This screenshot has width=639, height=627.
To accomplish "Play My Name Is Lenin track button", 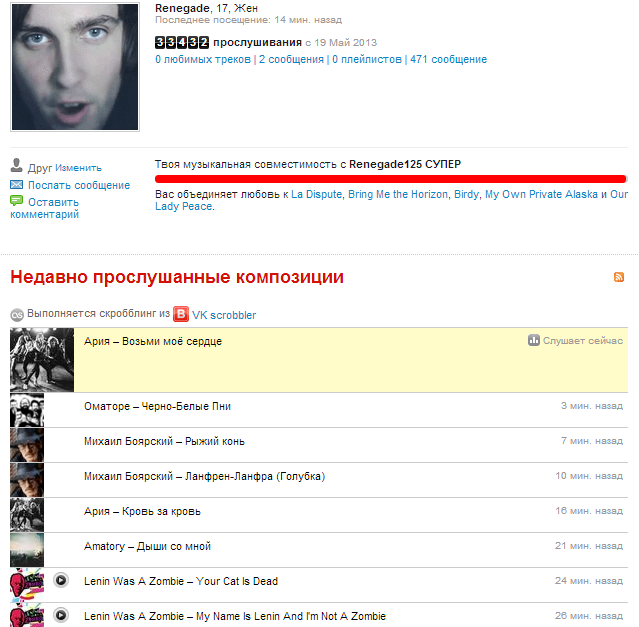I will pos(61,615).
